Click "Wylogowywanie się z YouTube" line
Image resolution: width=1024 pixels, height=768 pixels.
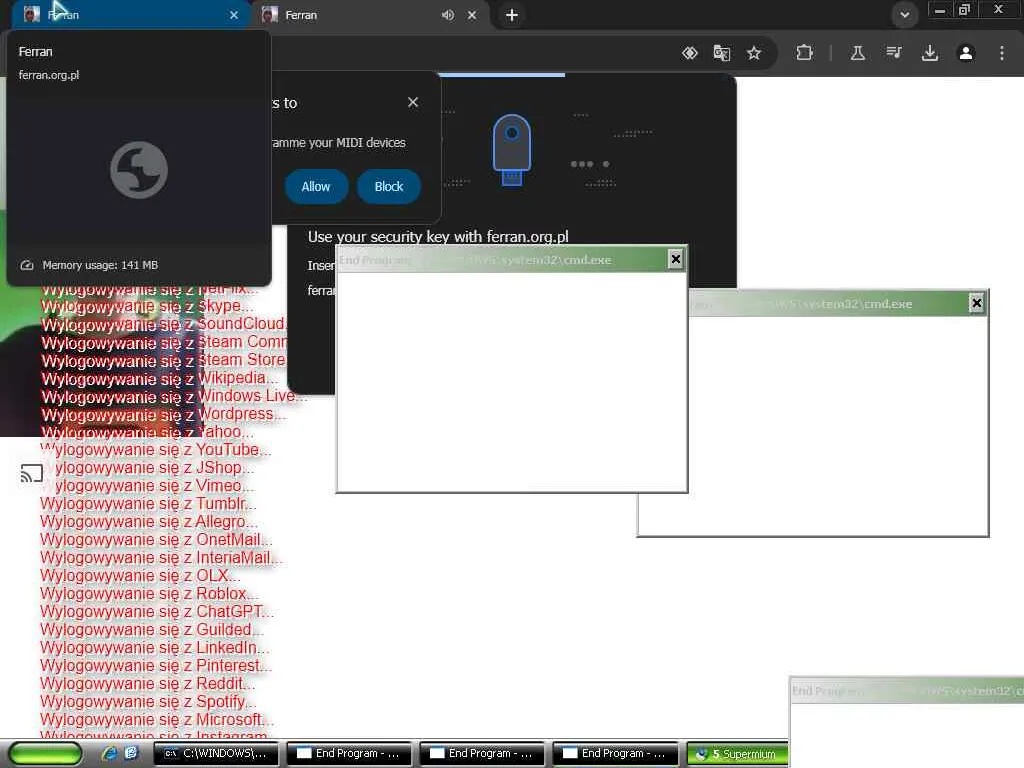155,450
